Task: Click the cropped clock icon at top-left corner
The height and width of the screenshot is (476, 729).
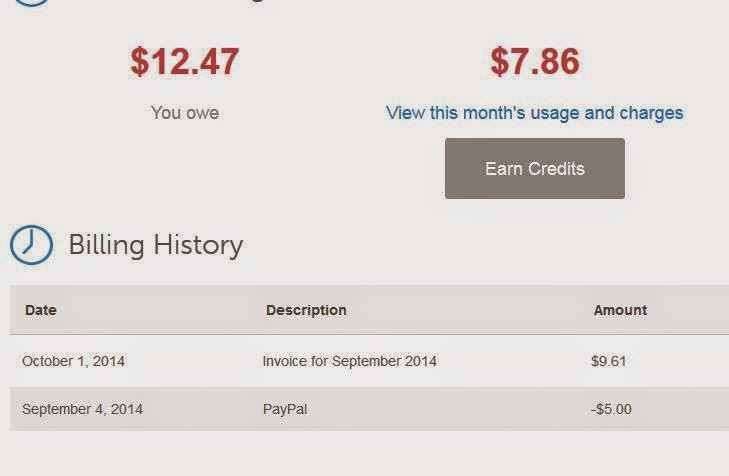Action: click(x=30, y=2)
